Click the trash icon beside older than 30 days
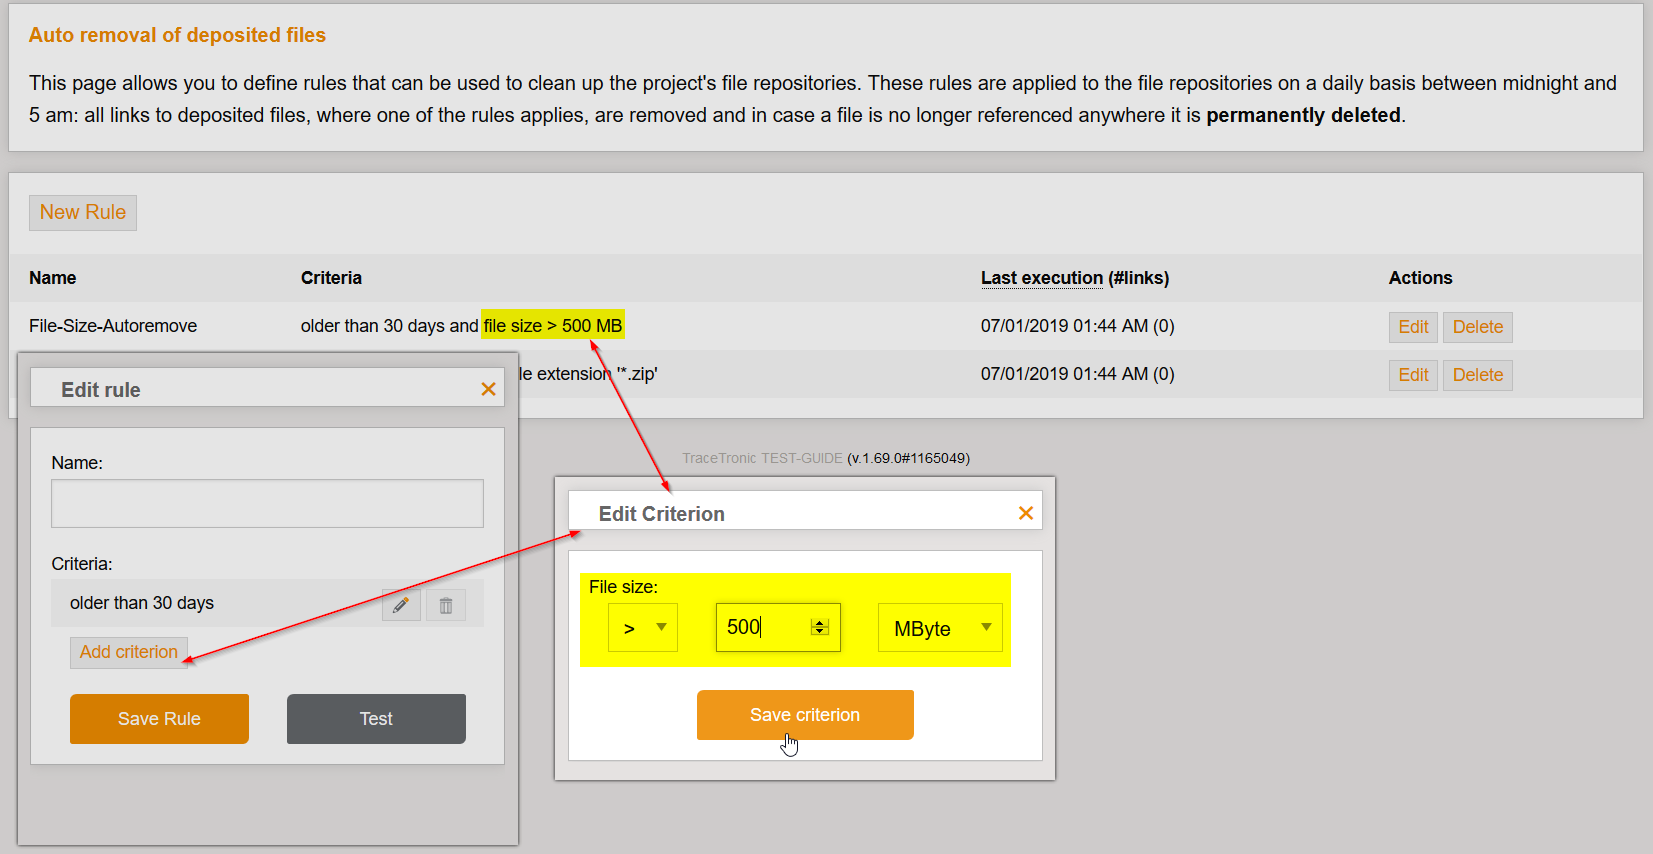Viewport: 1653px width, 854px height. click(x=446, y=605)
